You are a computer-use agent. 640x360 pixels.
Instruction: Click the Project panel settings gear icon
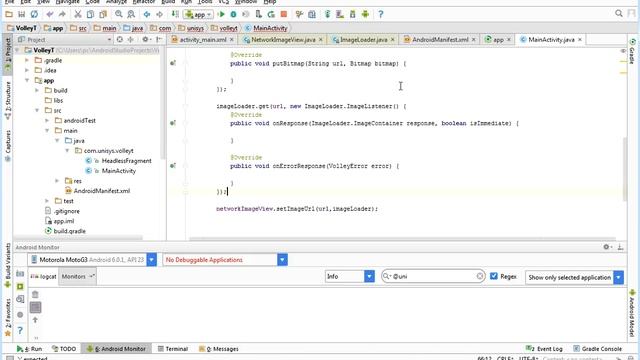(145, 40)
